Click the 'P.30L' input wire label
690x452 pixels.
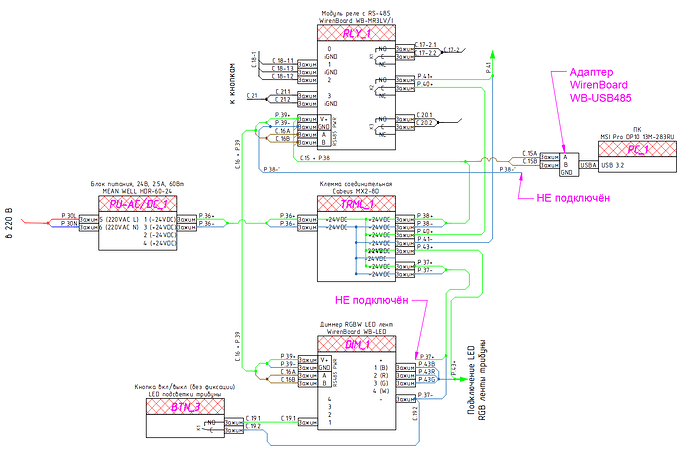(x=69, y=216)
